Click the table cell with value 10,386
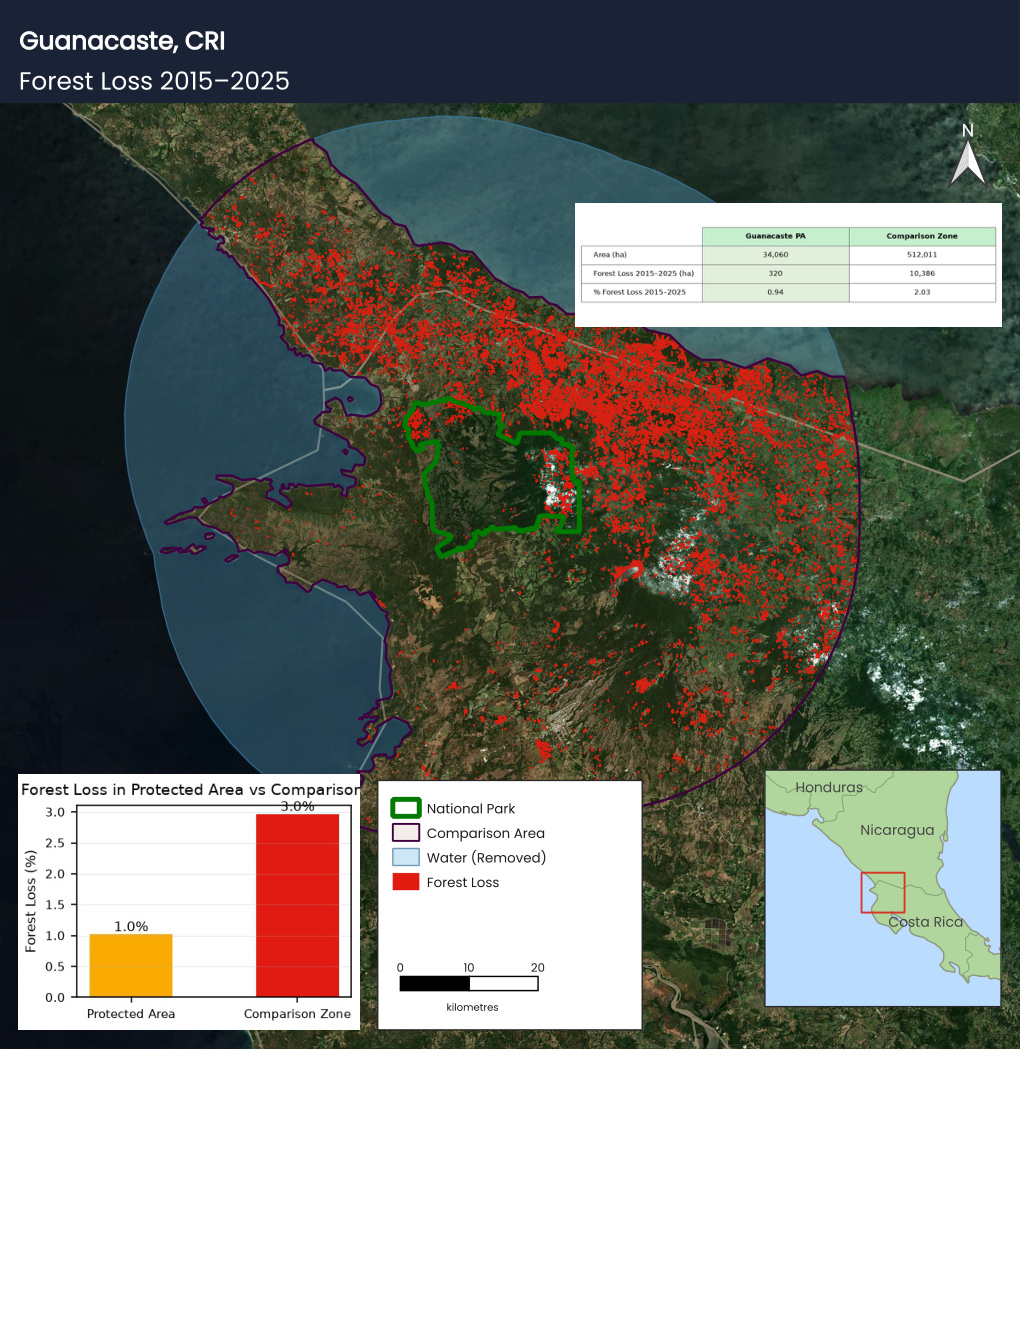Viewport: 1020px width, 1320px height. pos(922,273)
